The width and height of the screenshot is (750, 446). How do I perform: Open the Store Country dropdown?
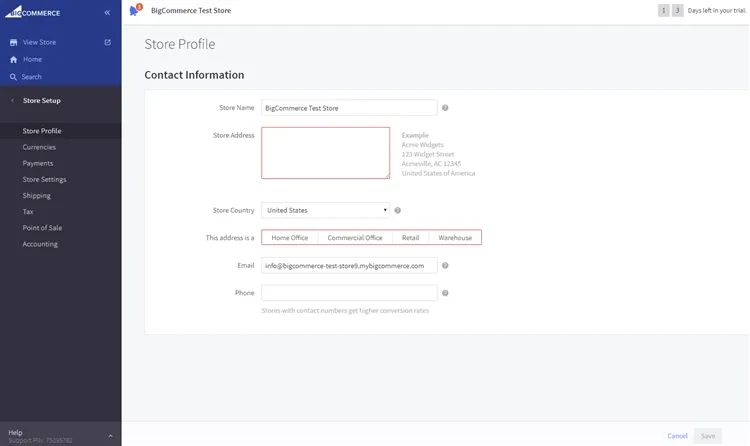pyautogui.click(x=325, y=210)
